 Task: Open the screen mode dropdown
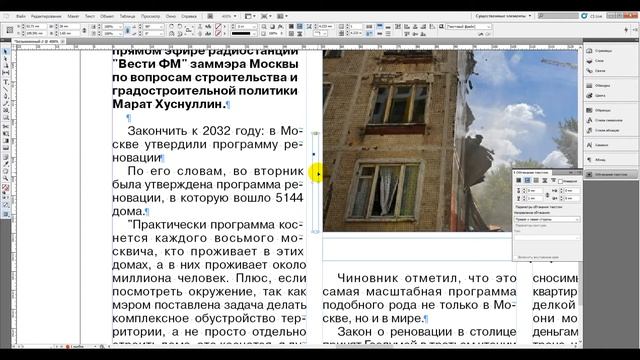267,16
